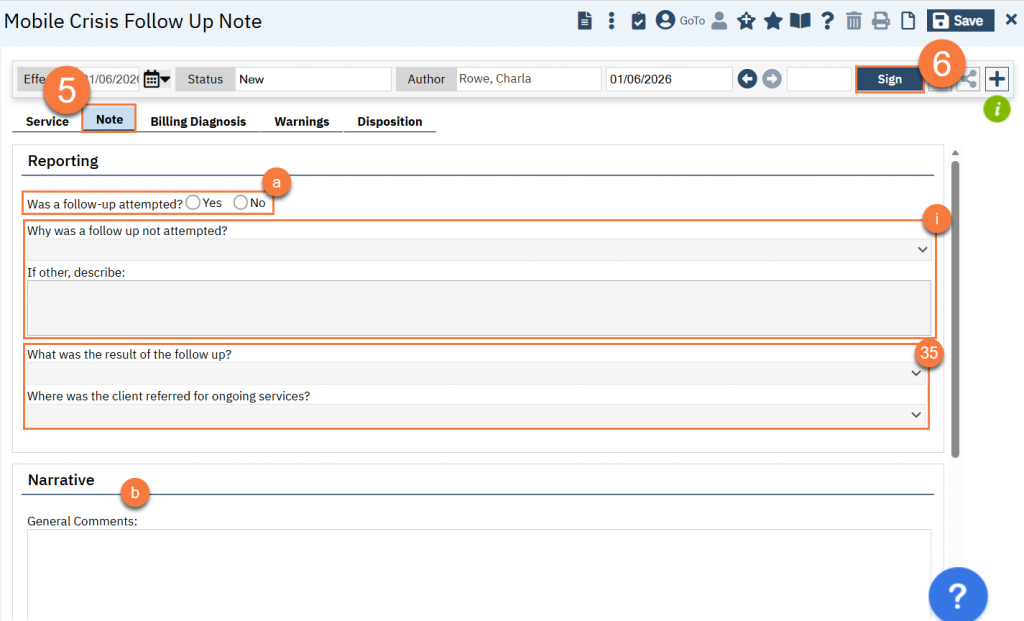1024x621 pixels.
Task: Switch to the Disposition tab
Action: point(389,121)
